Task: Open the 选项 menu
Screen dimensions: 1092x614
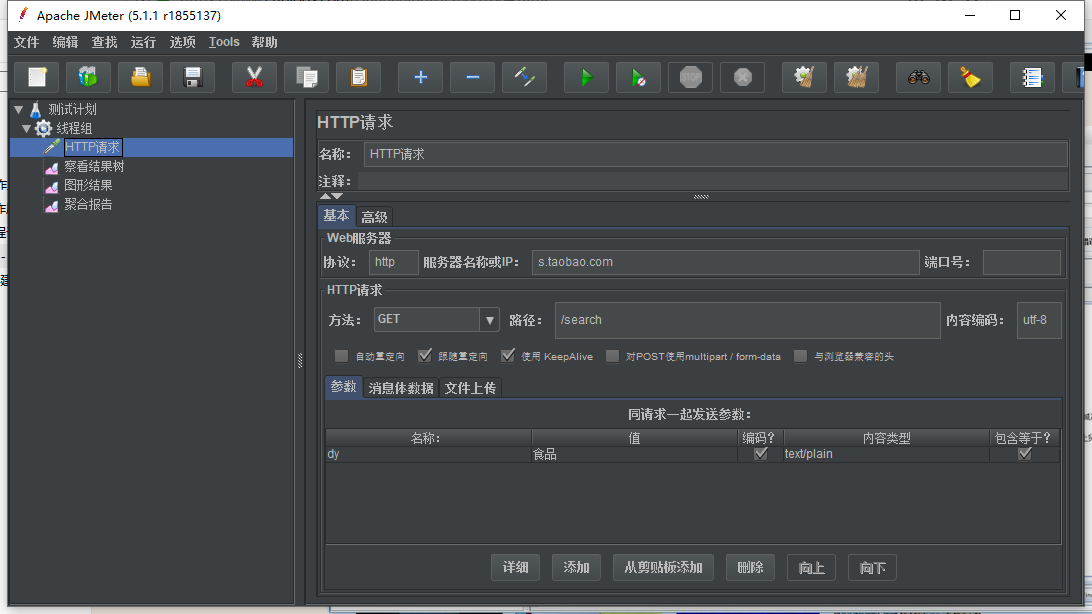Action: click(182, 42)
